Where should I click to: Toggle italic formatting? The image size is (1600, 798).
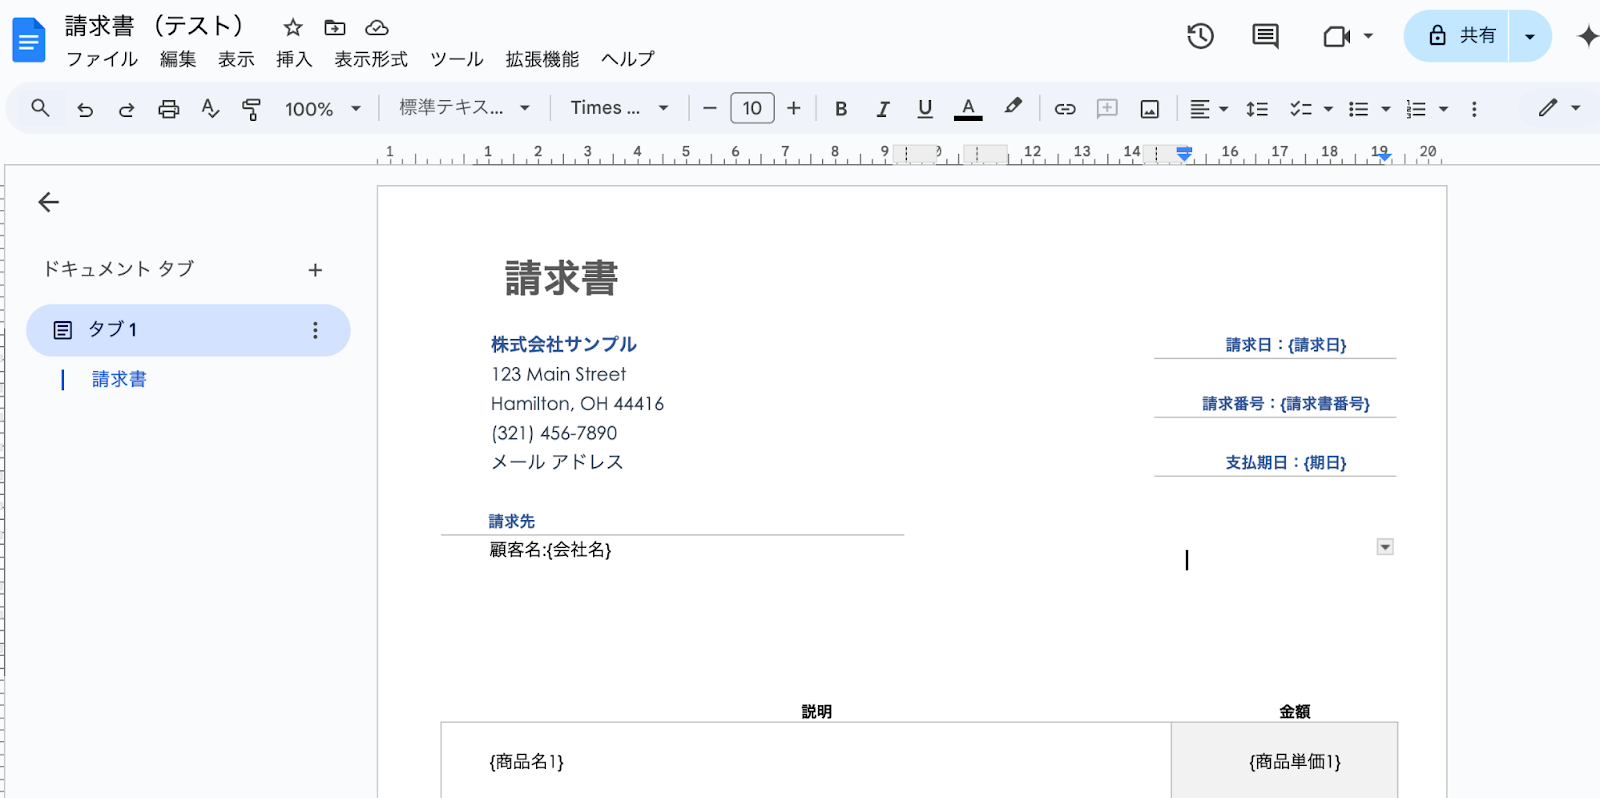tap(883, 109)
